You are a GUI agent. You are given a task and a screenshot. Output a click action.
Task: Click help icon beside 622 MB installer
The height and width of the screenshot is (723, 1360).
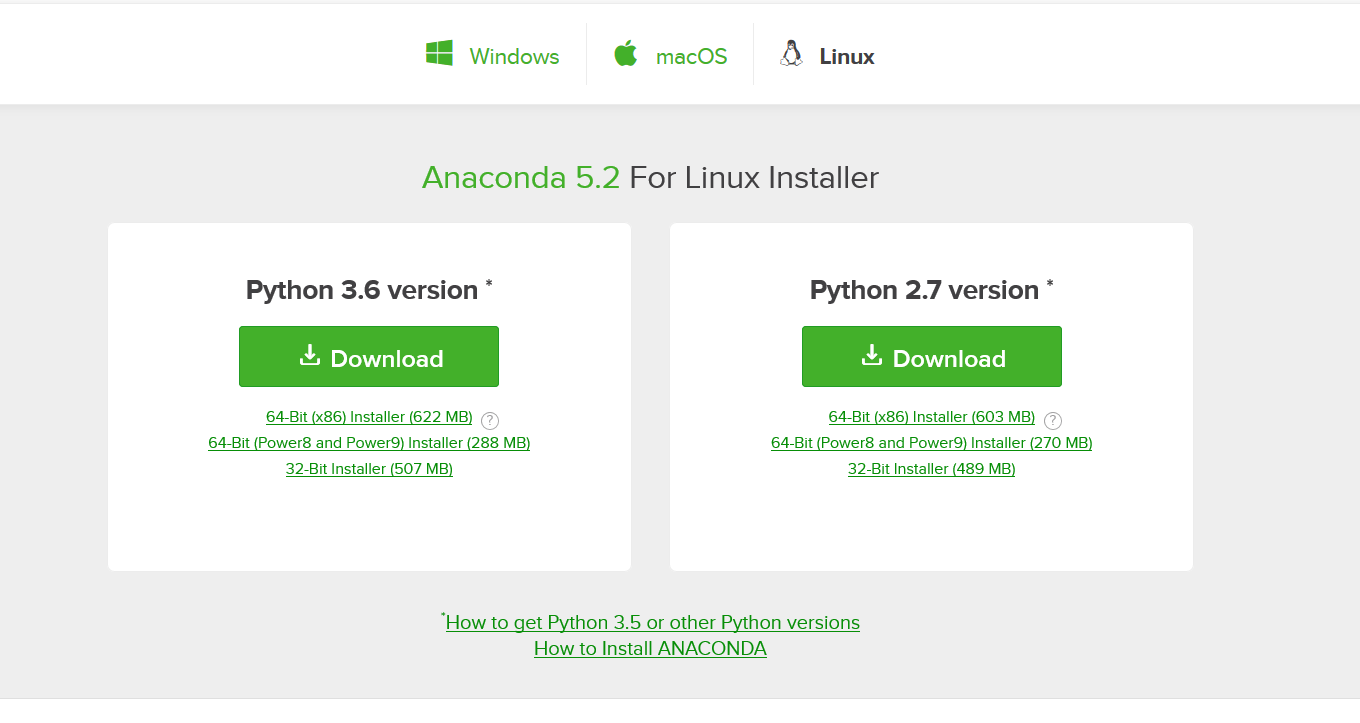[490, 421]
